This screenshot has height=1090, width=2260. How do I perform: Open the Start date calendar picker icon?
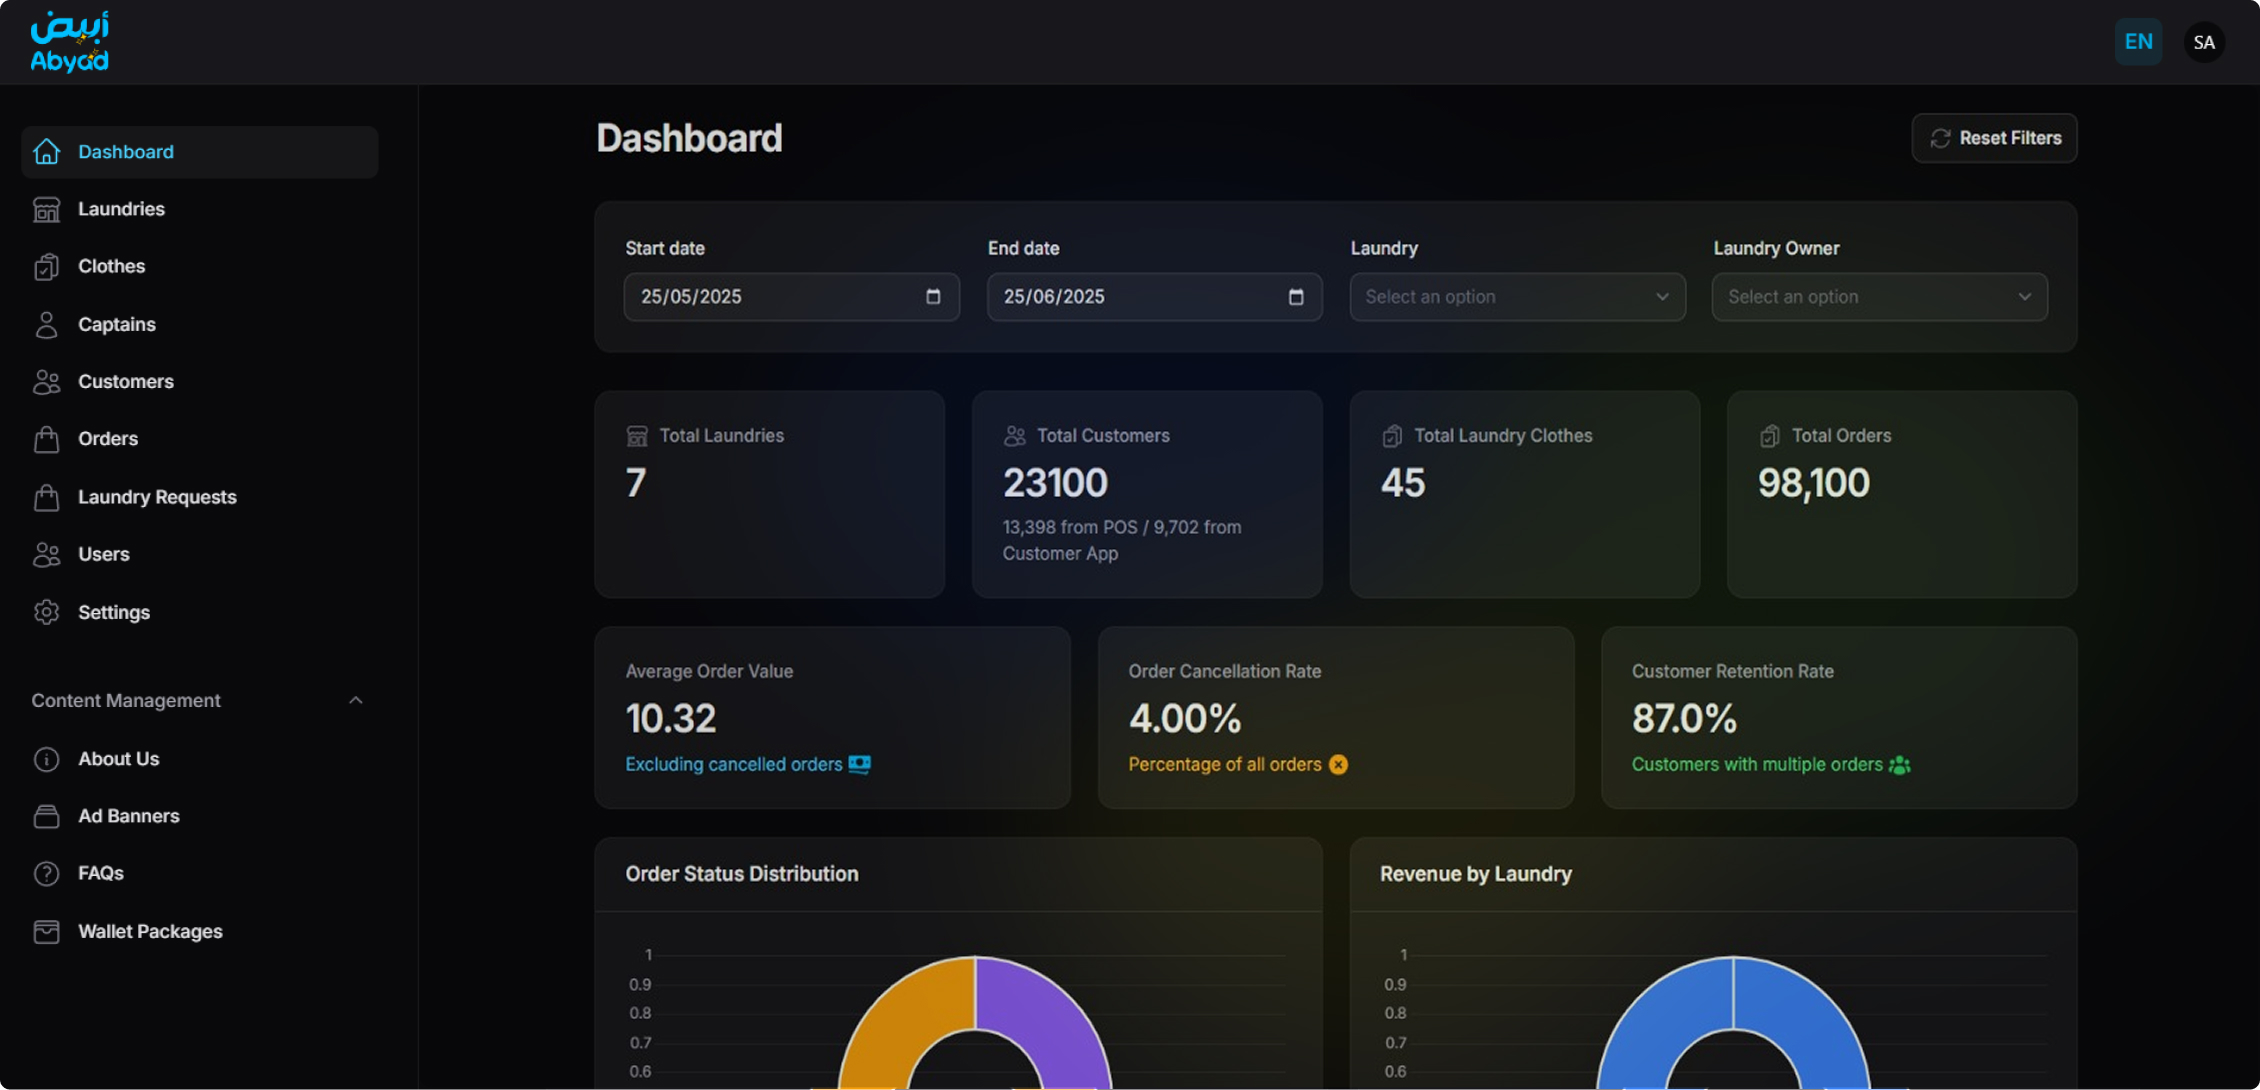(x=933, y=297)
